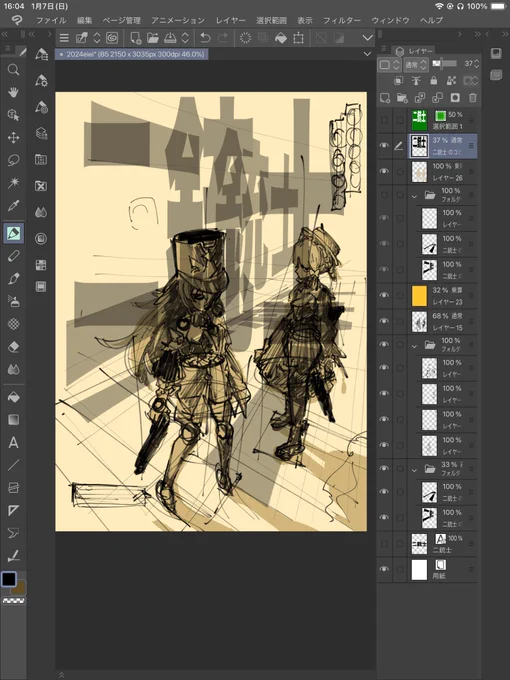Click the New layer folder icon

point(402,98)
